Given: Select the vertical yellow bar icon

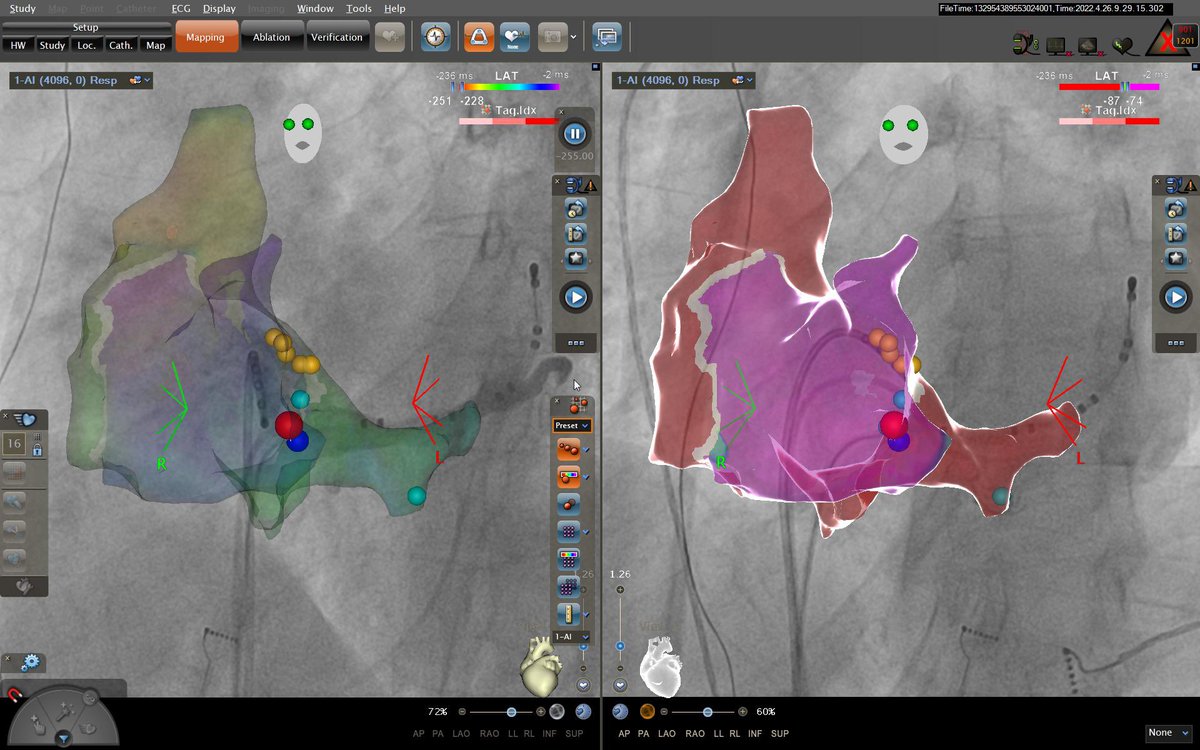Looking at the screenshot, I should 567,613.
